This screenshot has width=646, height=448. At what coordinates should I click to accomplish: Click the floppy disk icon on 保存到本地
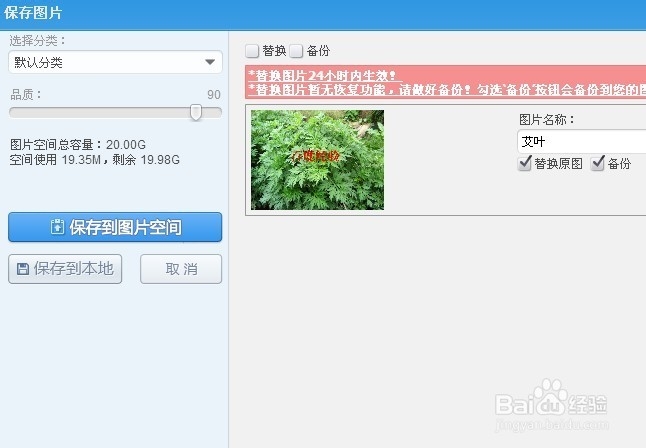23,269
